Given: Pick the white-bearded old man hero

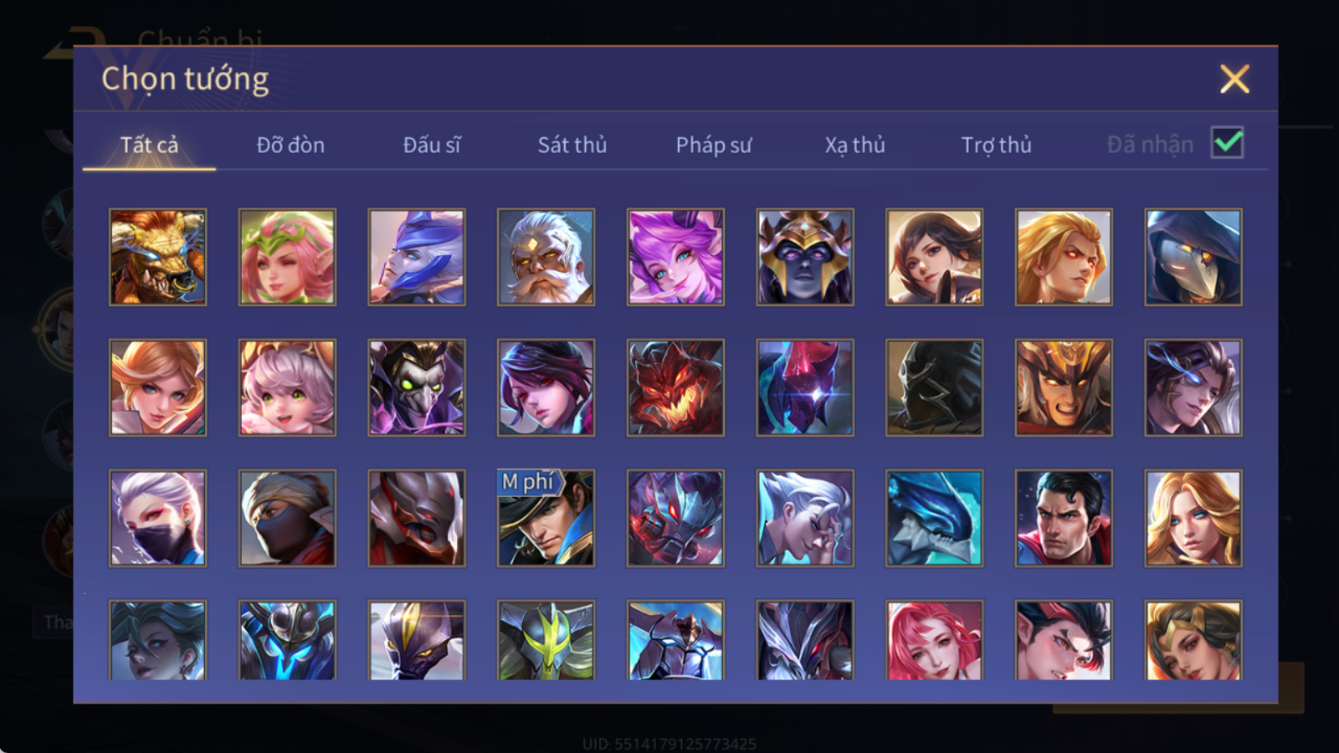Looking at the screenshot, I should coord(546,257).
